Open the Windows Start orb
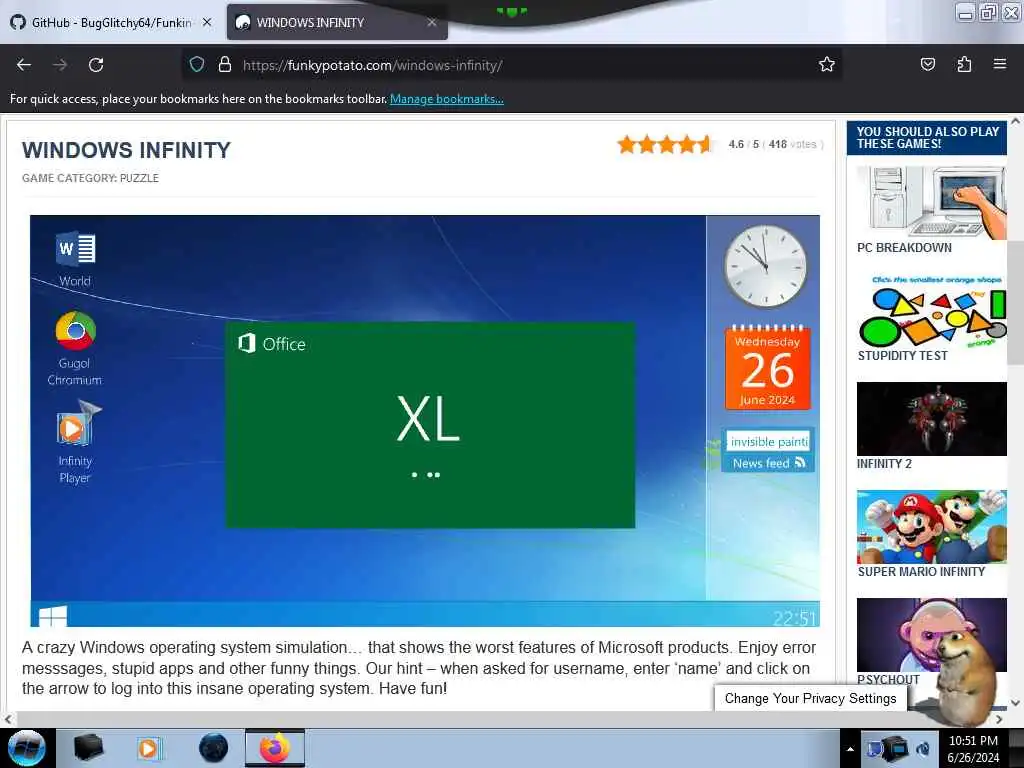The width and height of the screenshot is (1024, 768). coord(27,748)
